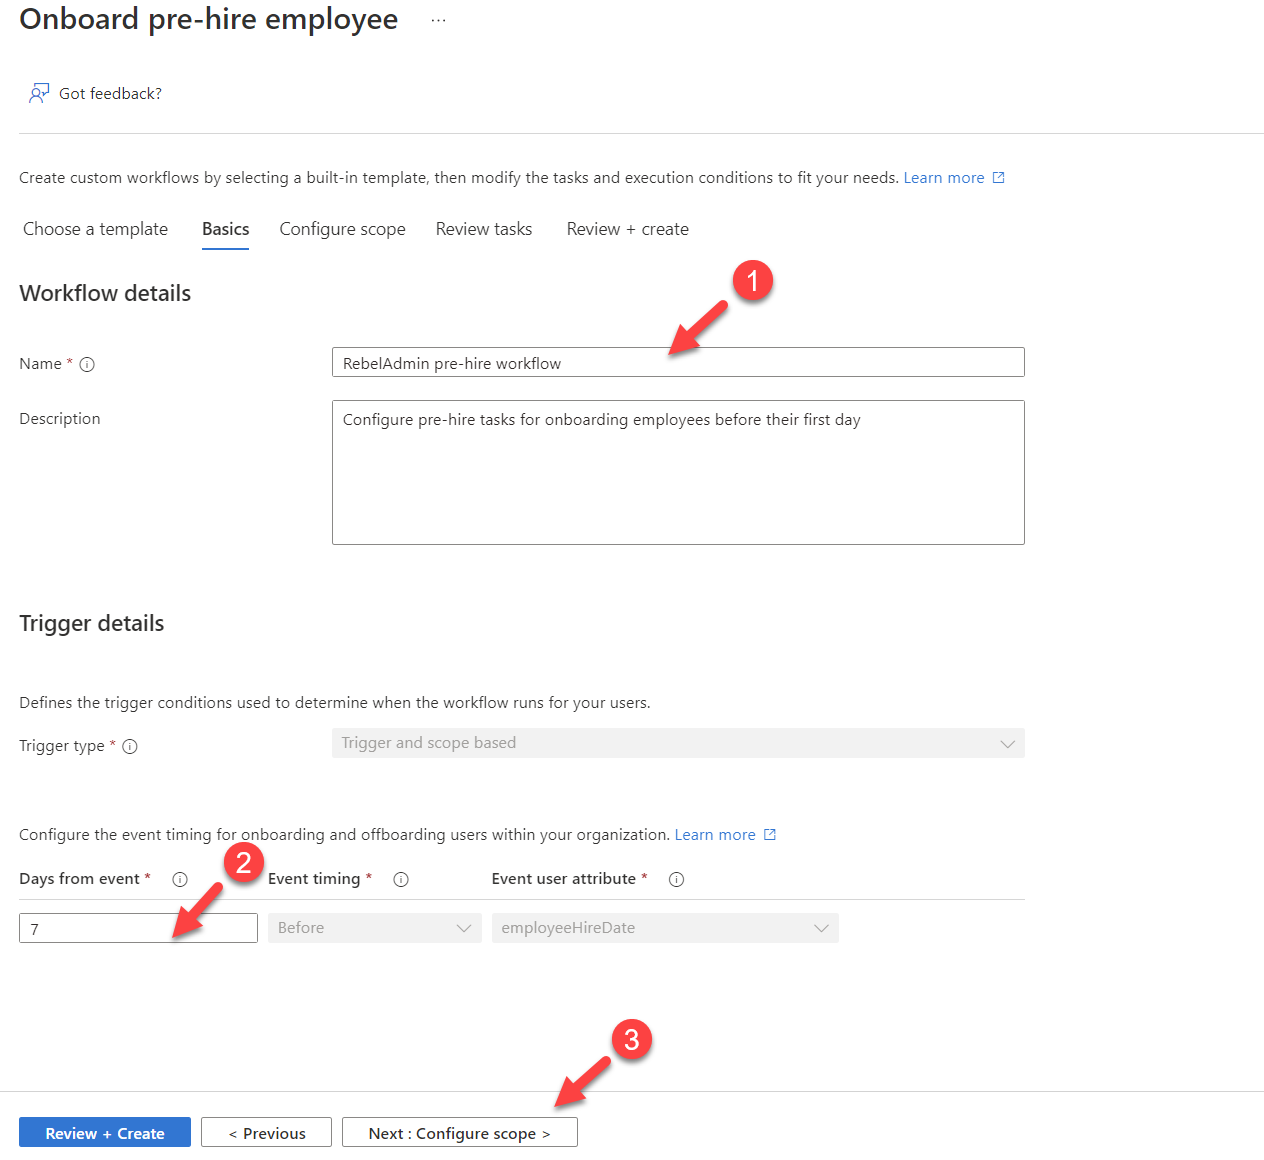The height and width of the screenshot is (1160, 1264).
Task: Click external link icon in event timing section
Action: (x=770, y=835)
